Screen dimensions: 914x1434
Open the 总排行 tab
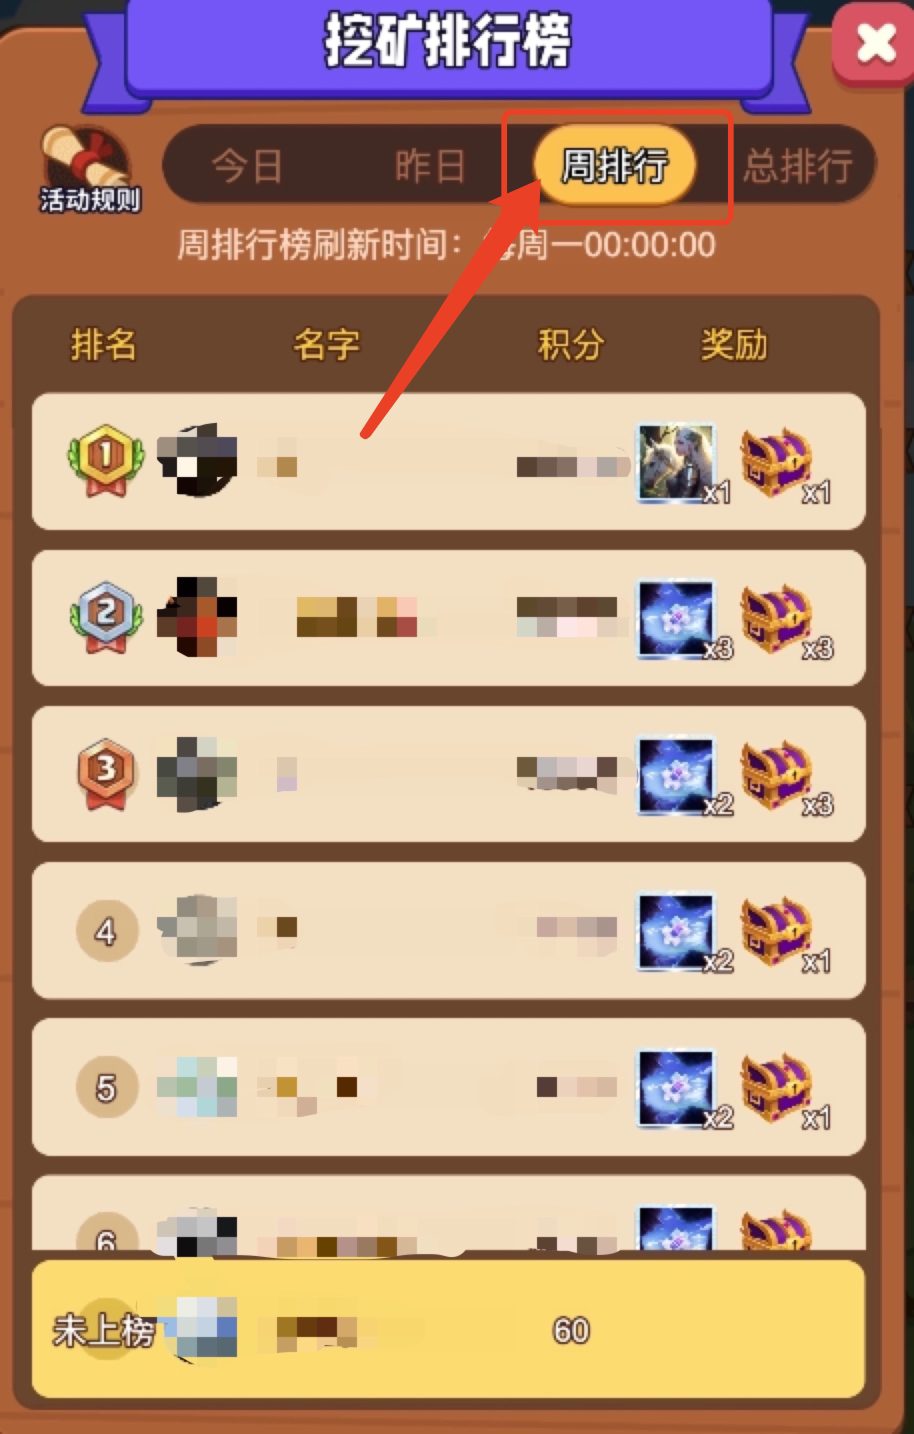pos(797,165)
